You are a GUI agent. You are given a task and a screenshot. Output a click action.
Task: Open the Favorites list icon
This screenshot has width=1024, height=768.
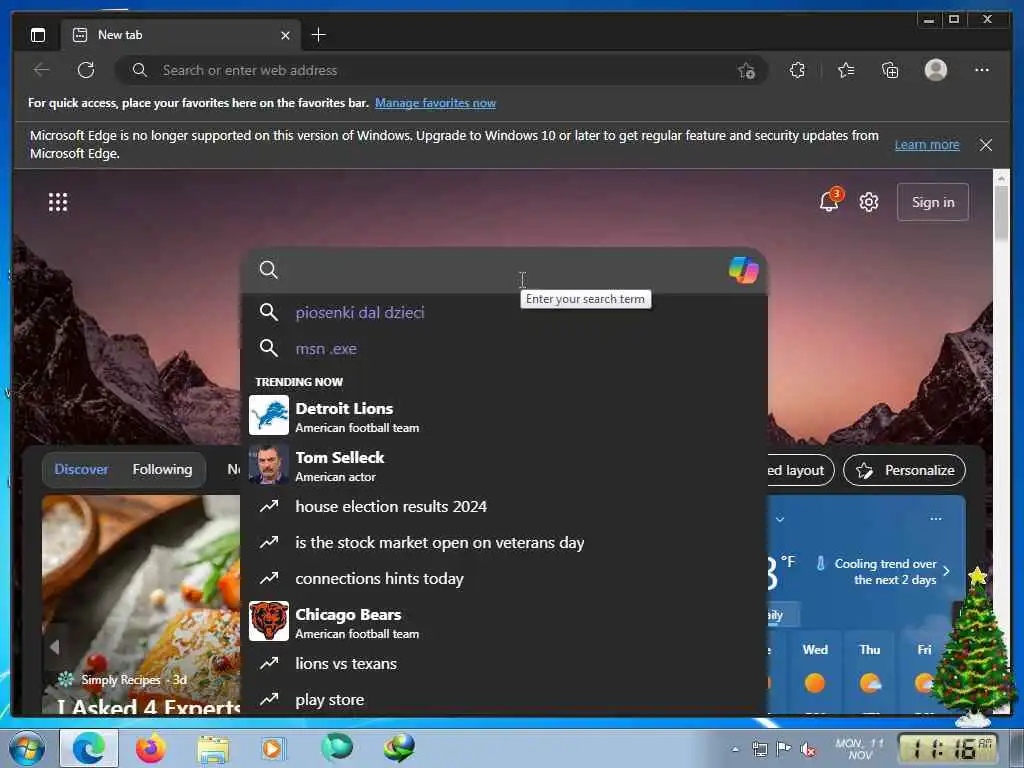click(x=846, y=70)
